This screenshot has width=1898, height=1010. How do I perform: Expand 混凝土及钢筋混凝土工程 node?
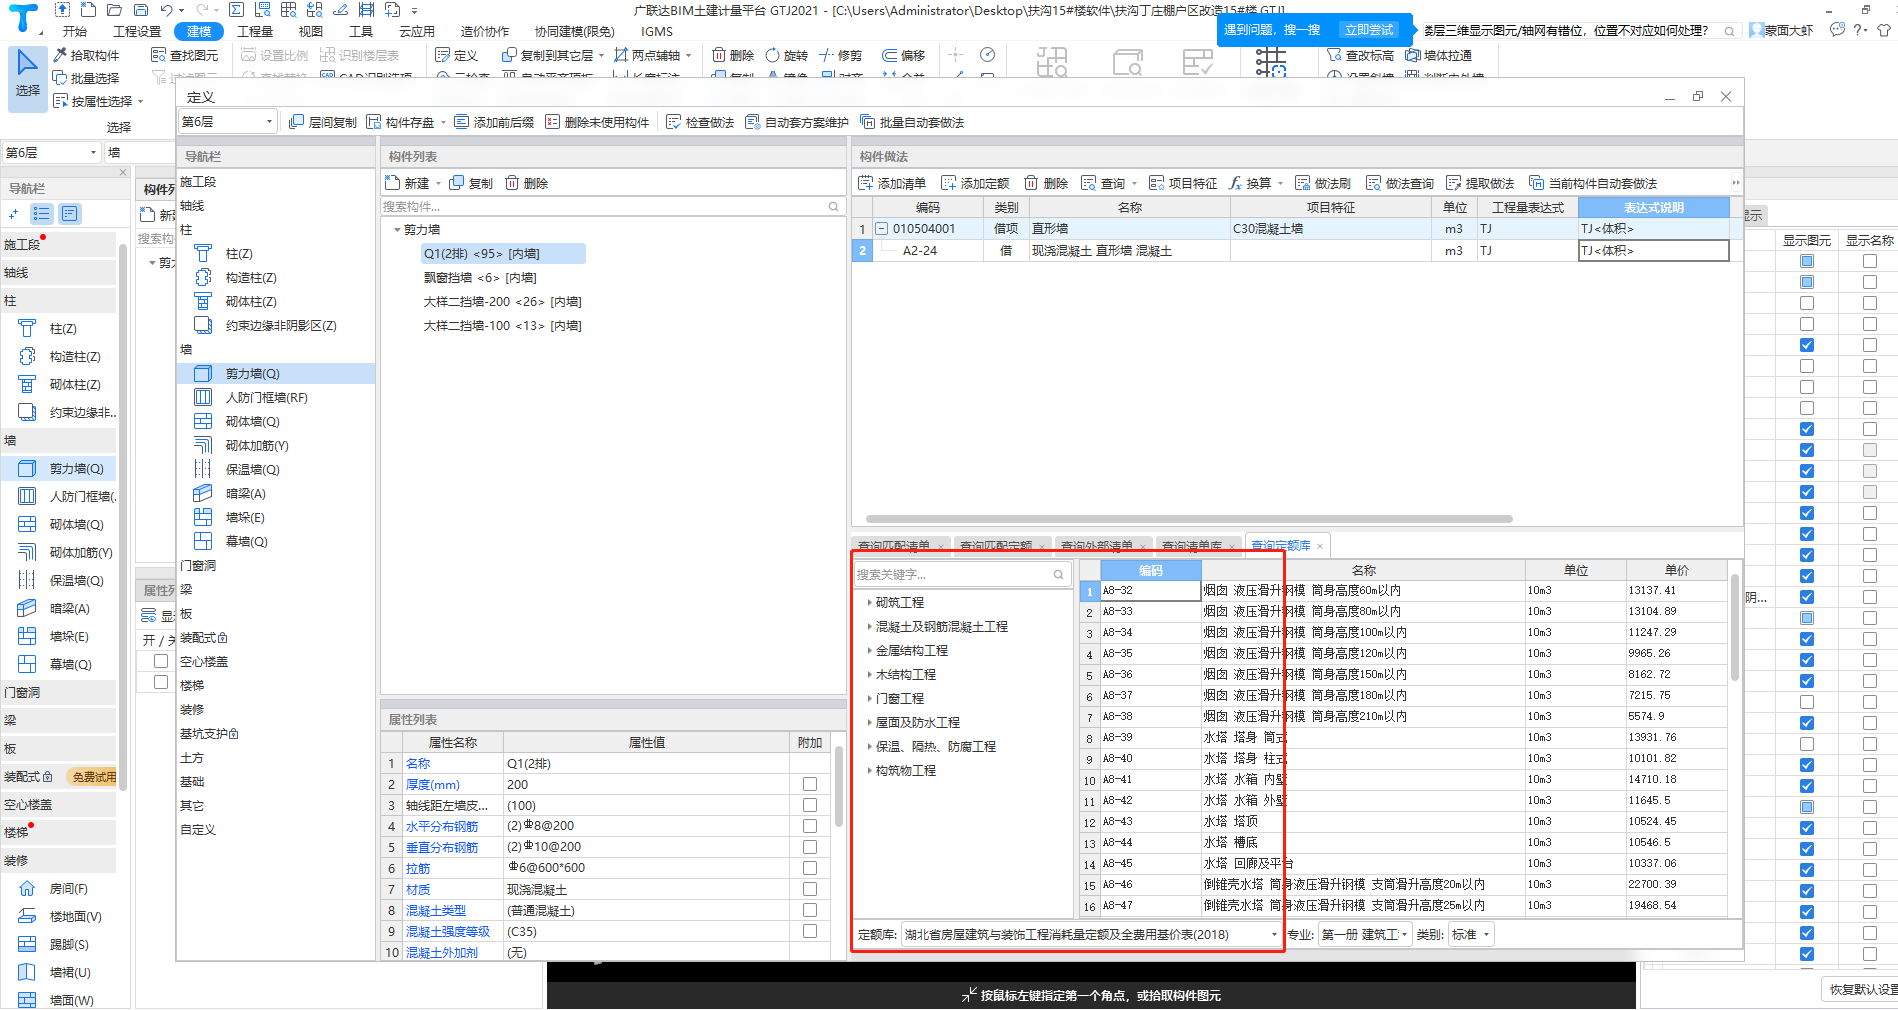(x=868, y=626)
